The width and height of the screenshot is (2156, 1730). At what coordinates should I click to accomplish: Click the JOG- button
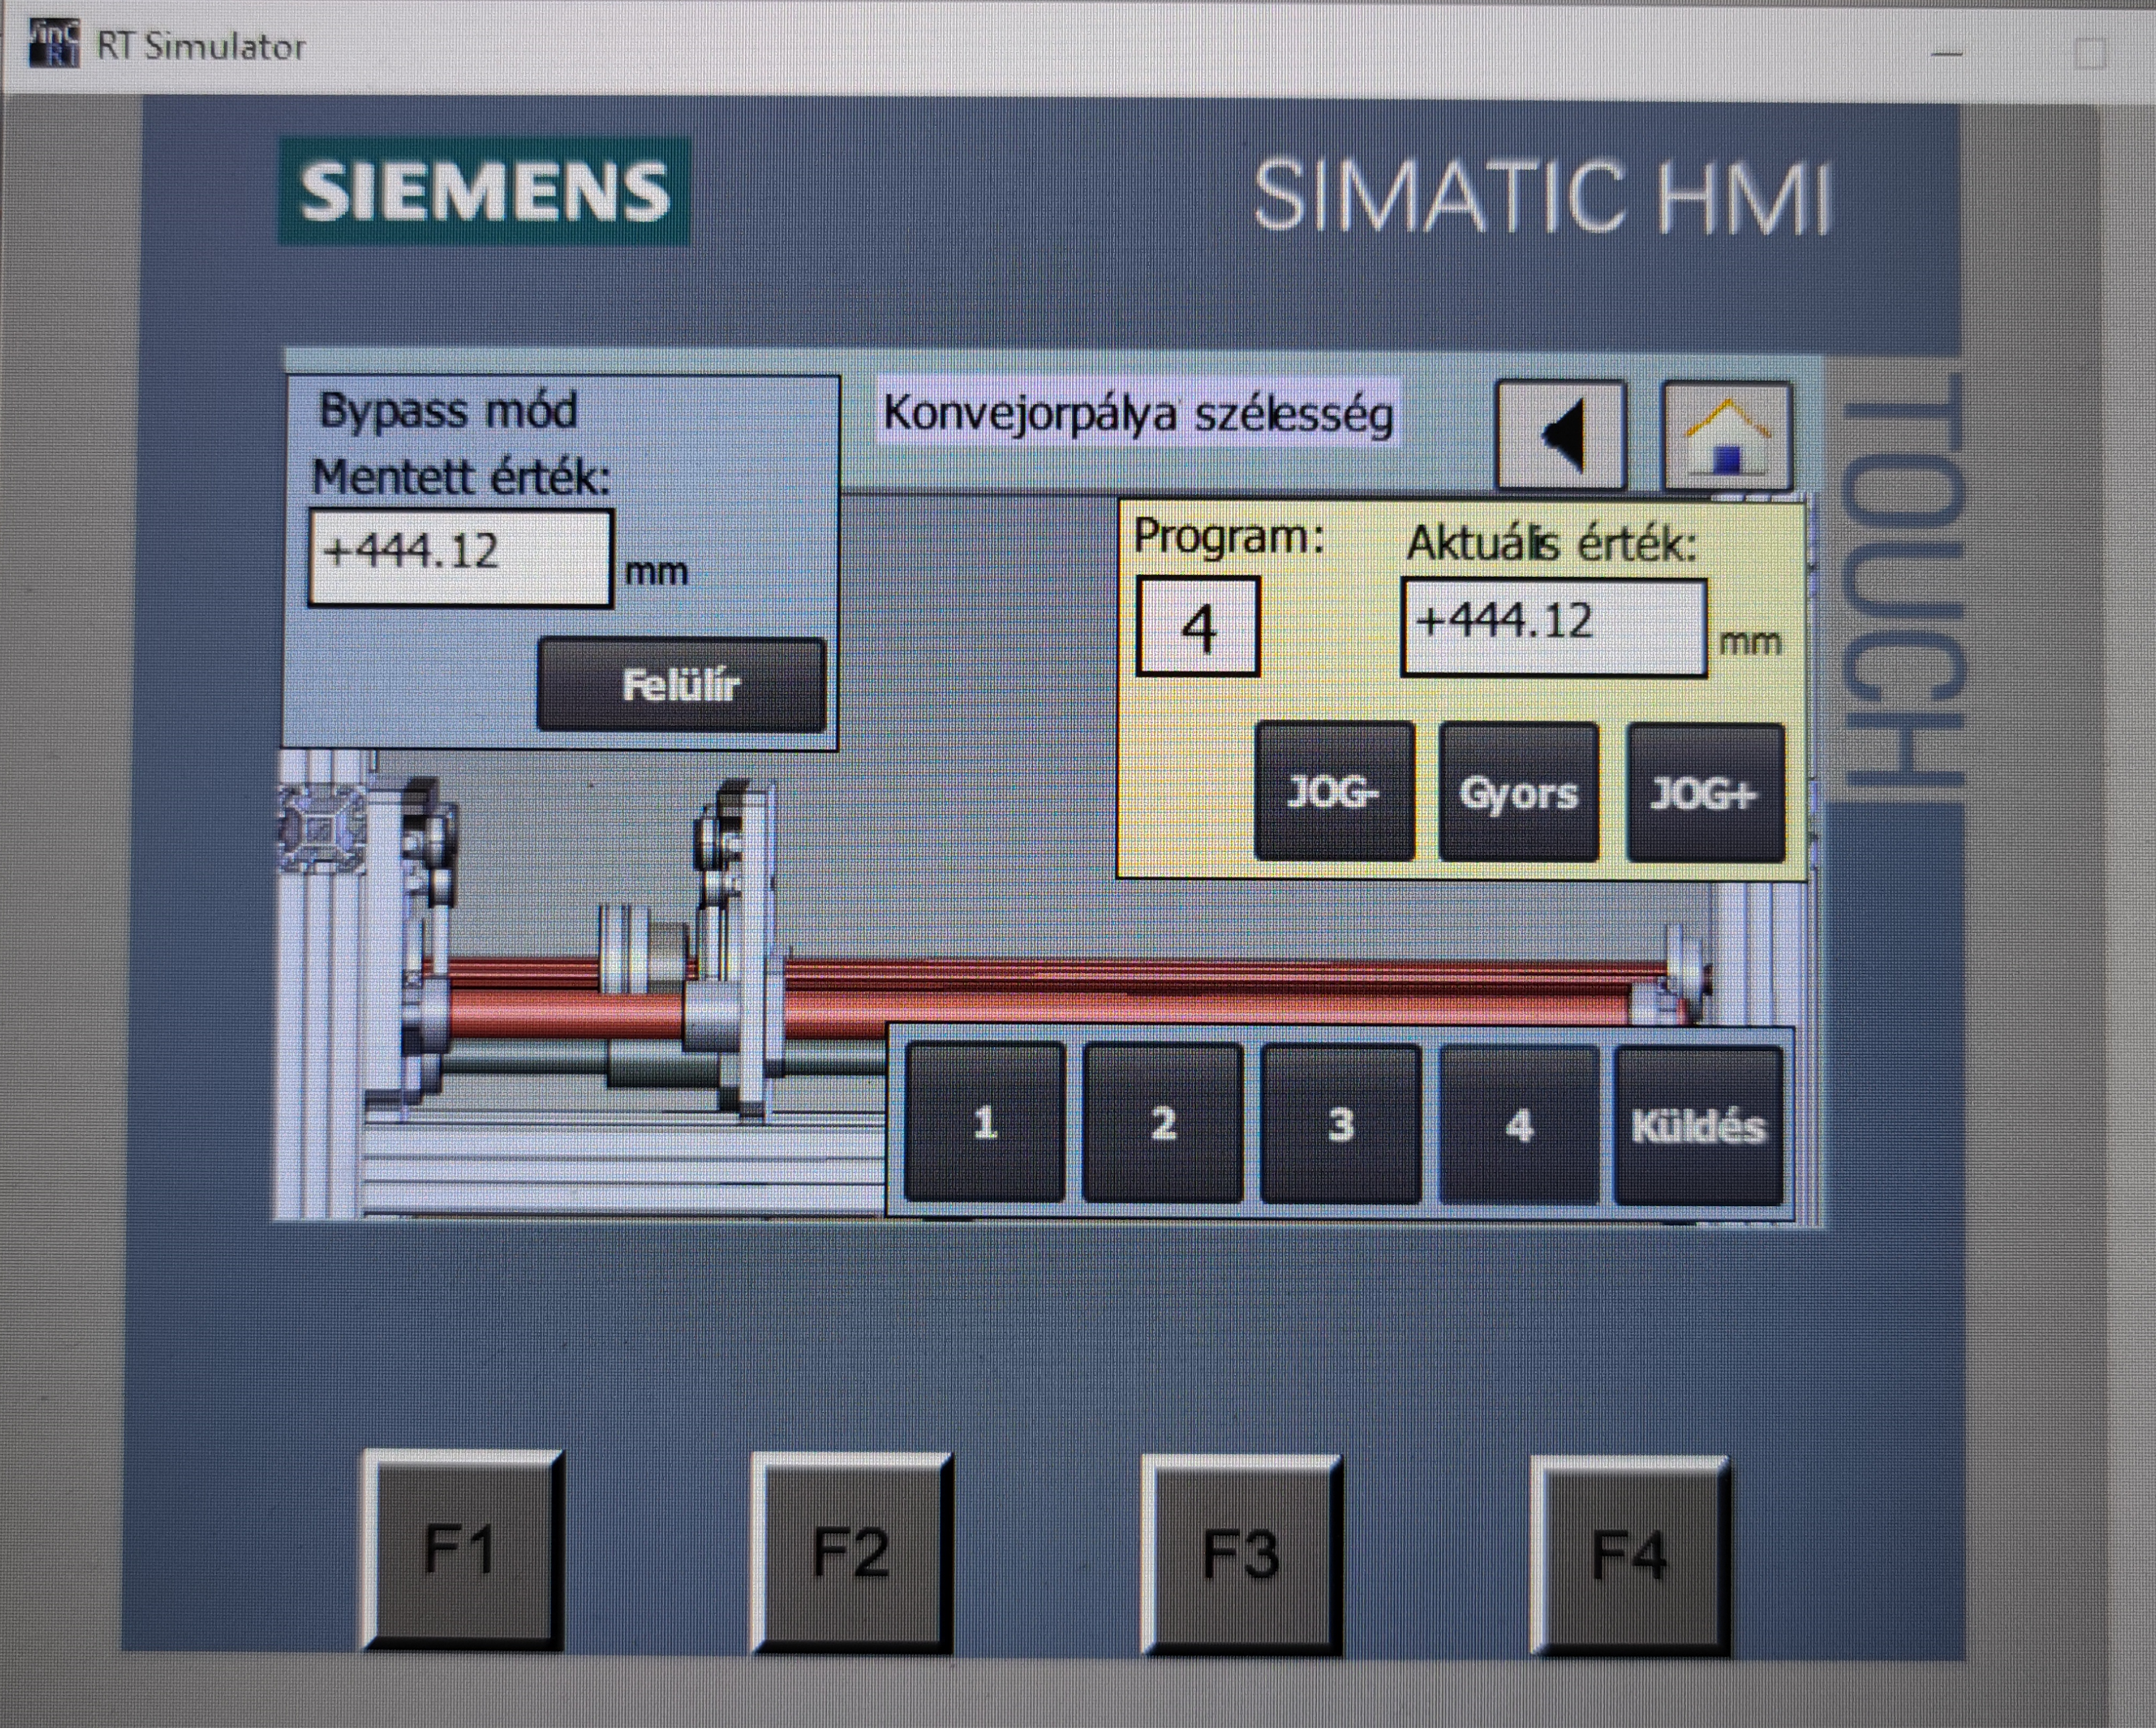pos(1334,792)
